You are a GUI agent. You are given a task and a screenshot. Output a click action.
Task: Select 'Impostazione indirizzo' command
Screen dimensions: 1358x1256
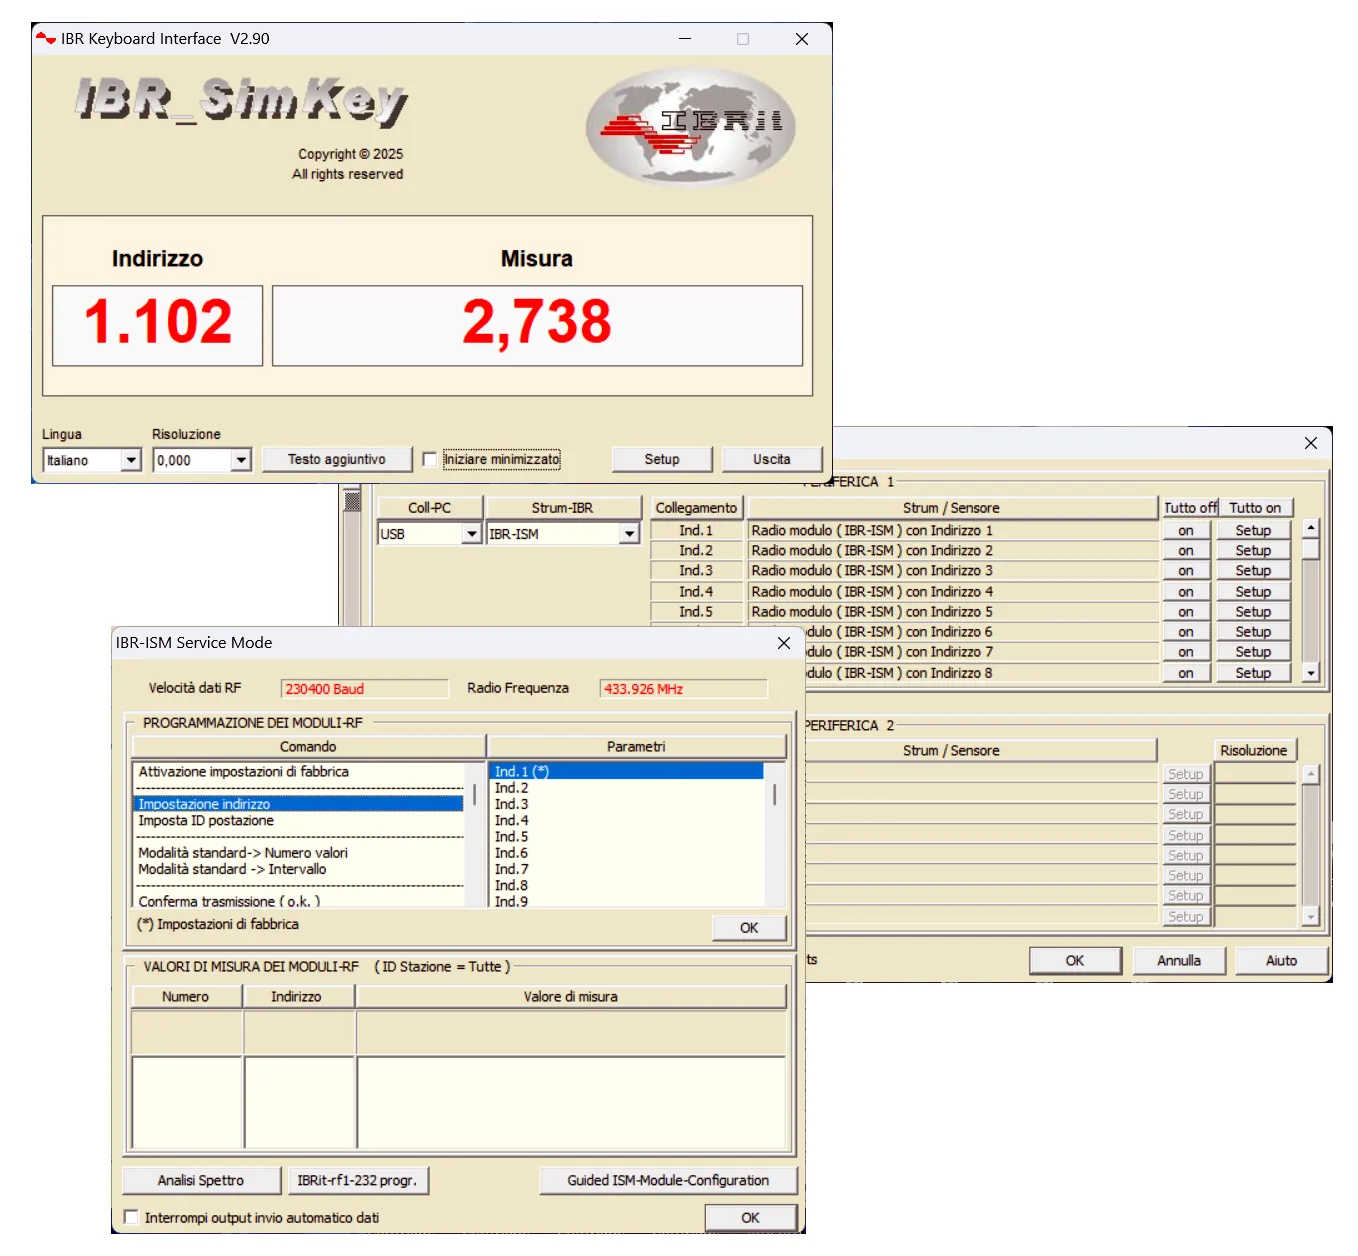[299, 804]
